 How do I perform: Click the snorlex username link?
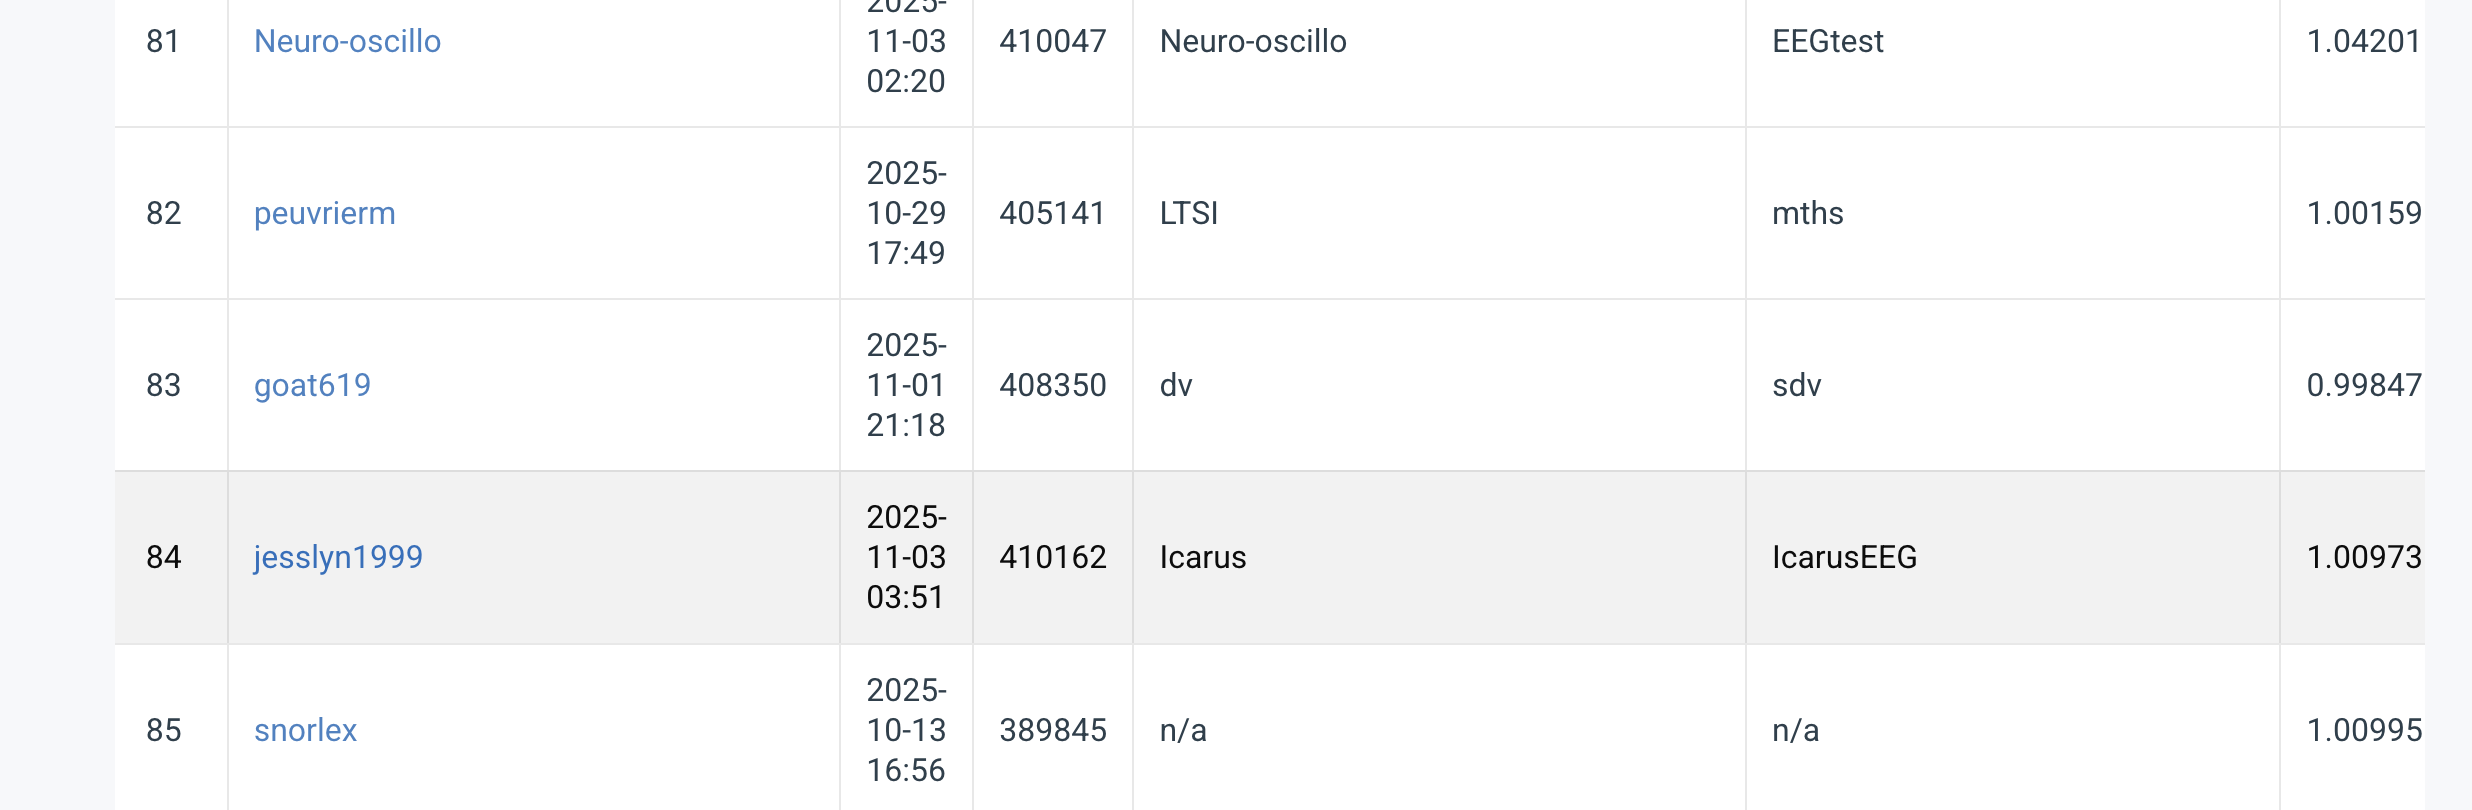(x=305, y=730)
